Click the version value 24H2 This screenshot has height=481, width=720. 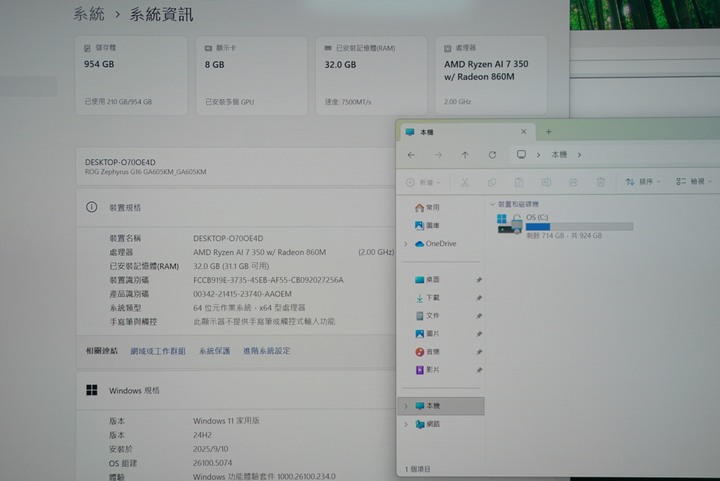tap(202, 435)
